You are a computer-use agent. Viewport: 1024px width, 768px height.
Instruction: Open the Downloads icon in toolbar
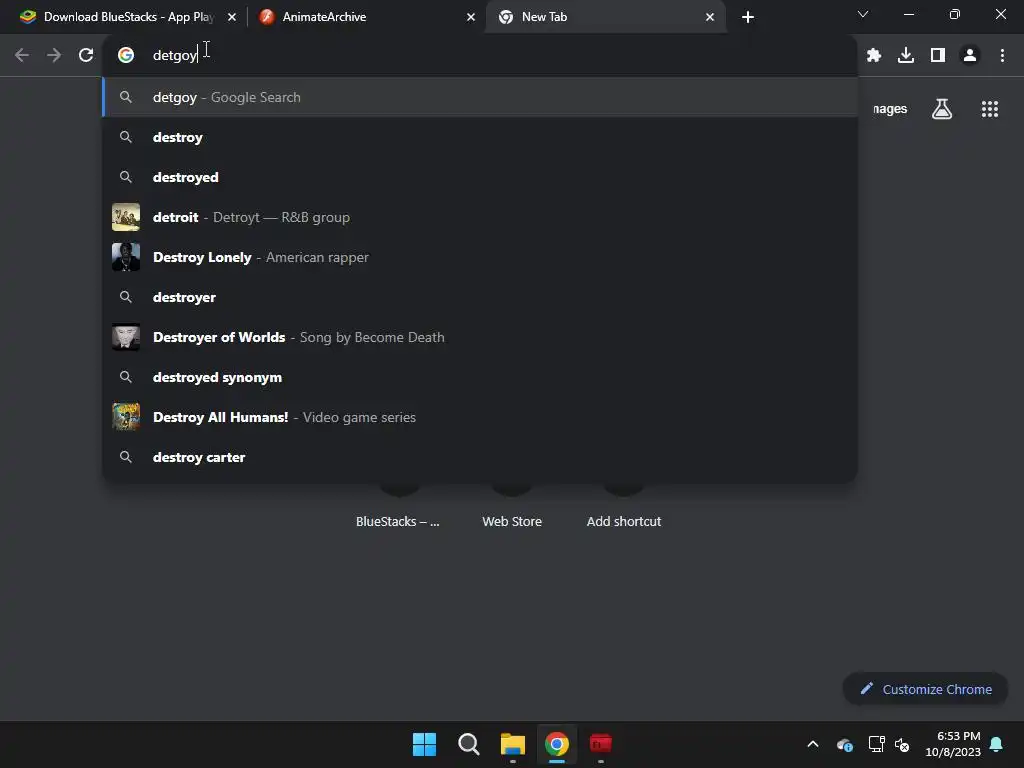[906, 55]
